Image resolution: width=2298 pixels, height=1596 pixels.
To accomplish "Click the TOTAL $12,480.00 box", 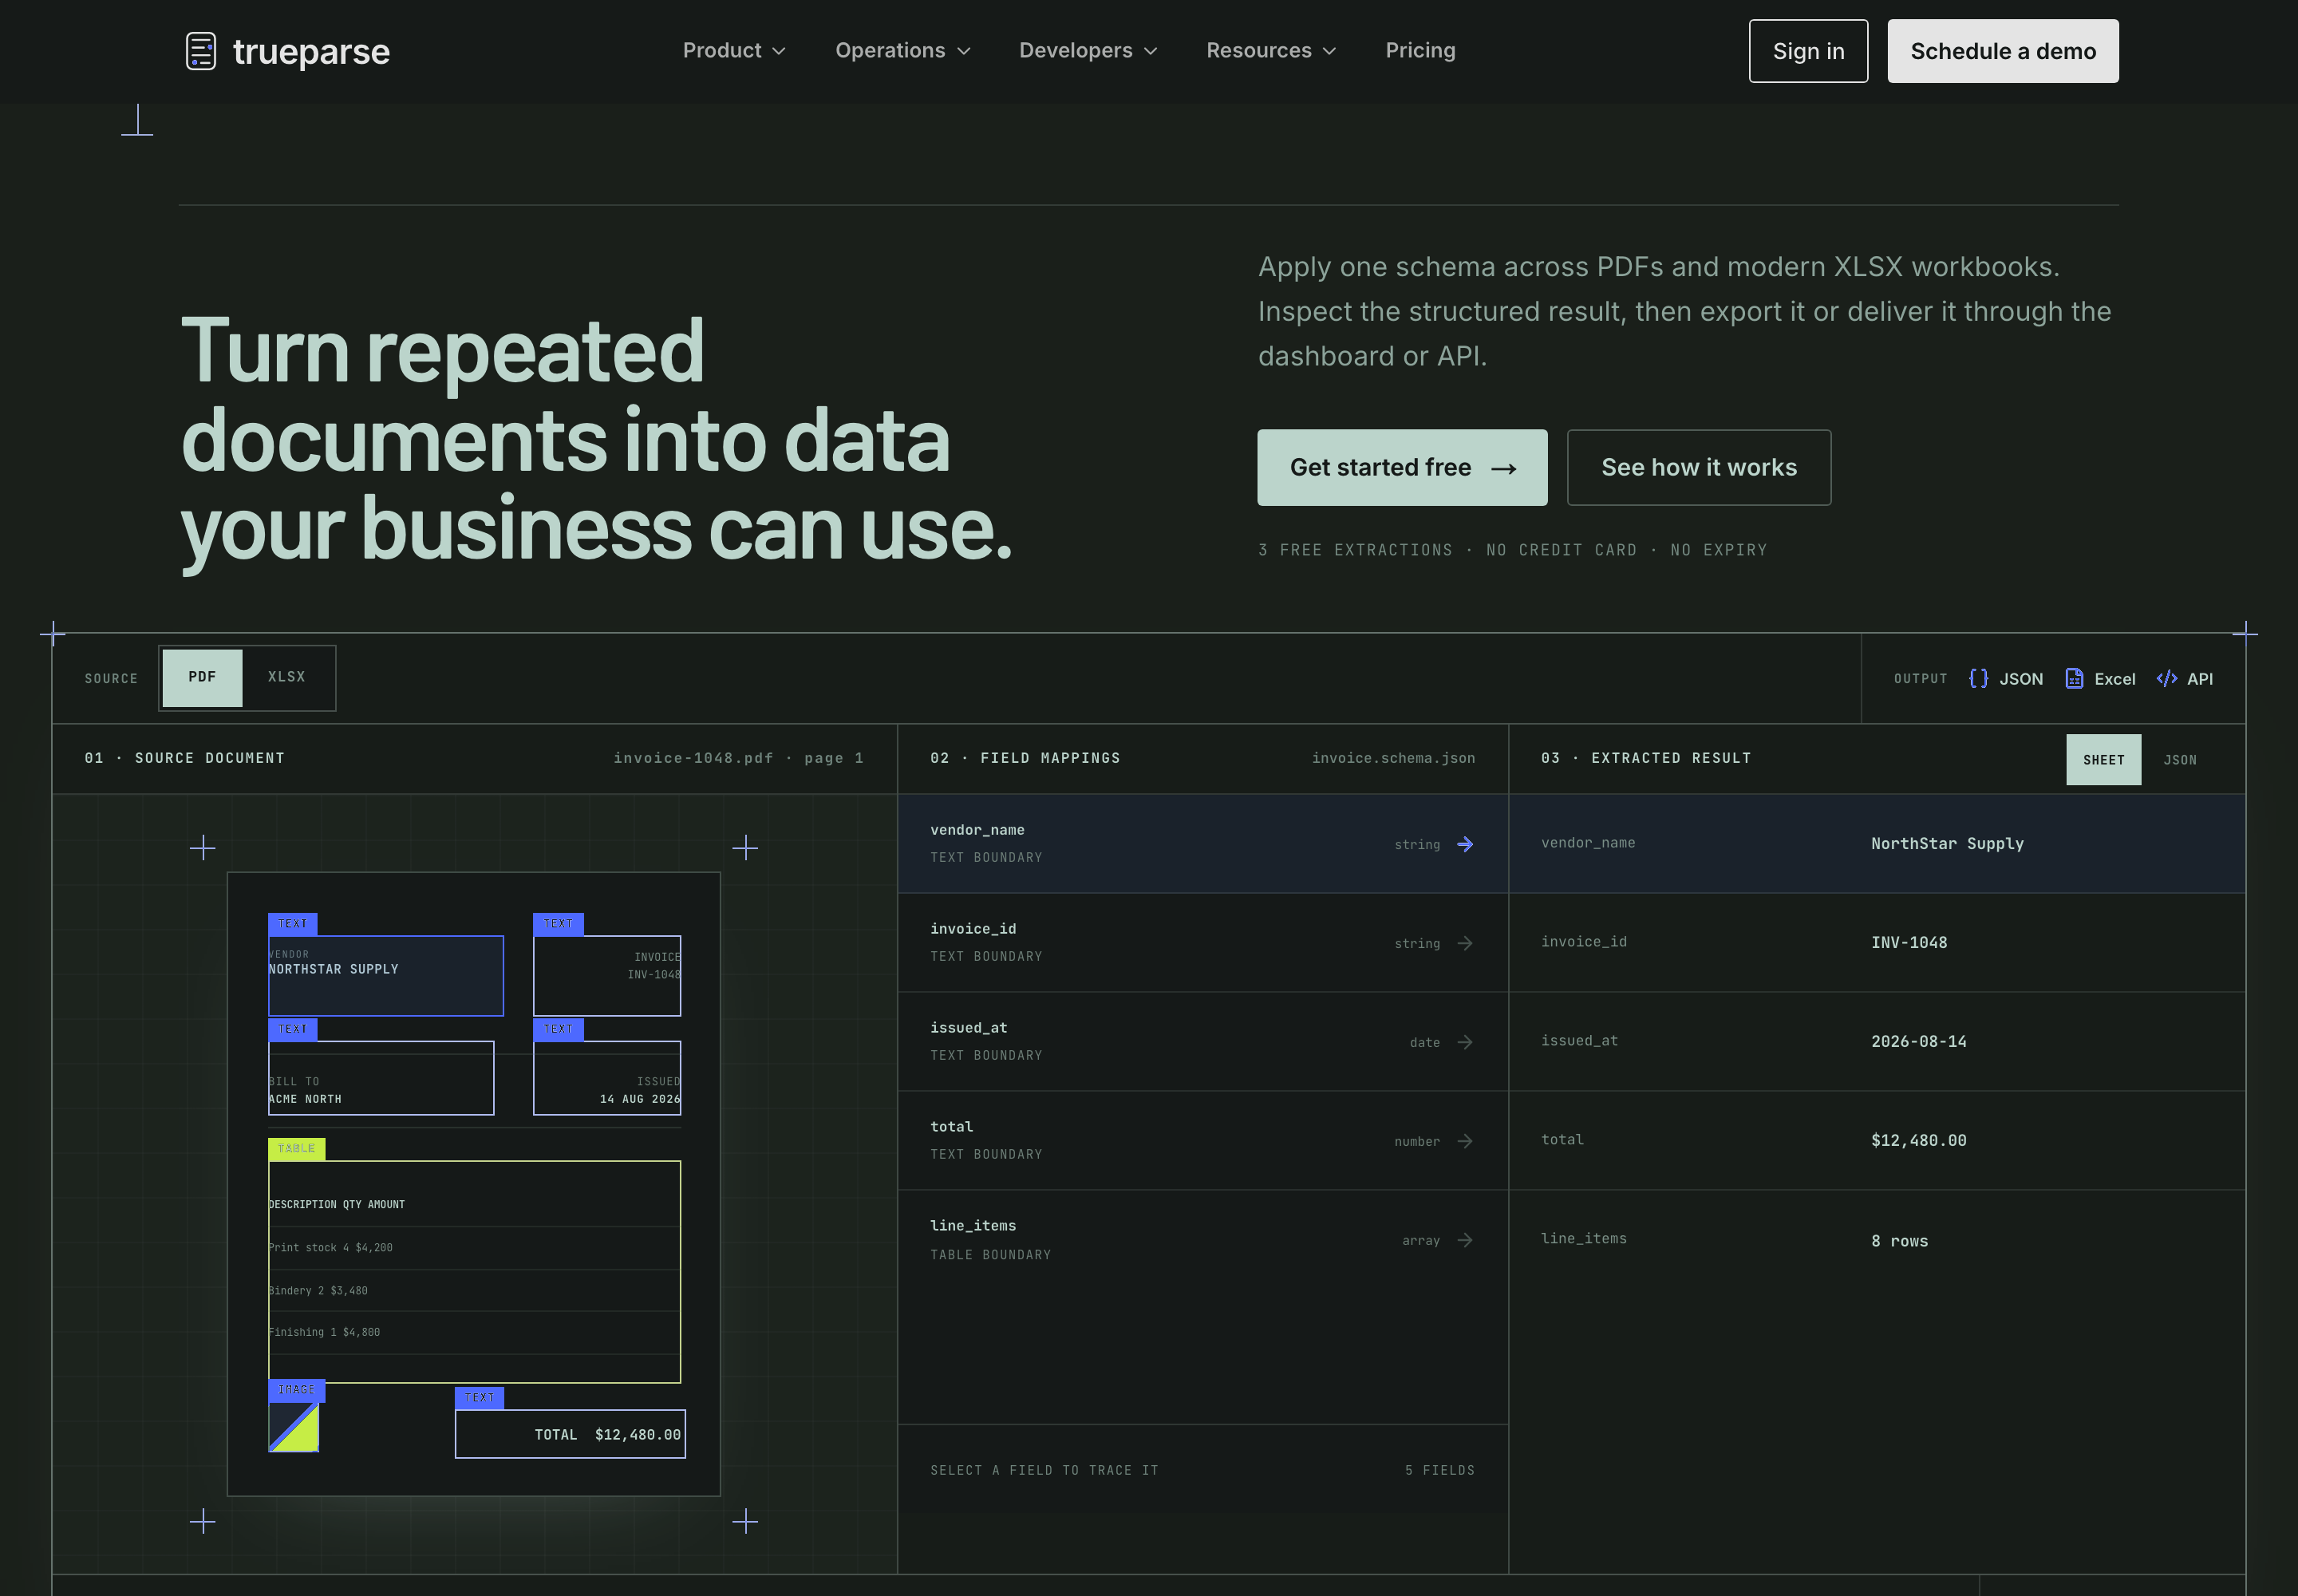I will 570,1434.
